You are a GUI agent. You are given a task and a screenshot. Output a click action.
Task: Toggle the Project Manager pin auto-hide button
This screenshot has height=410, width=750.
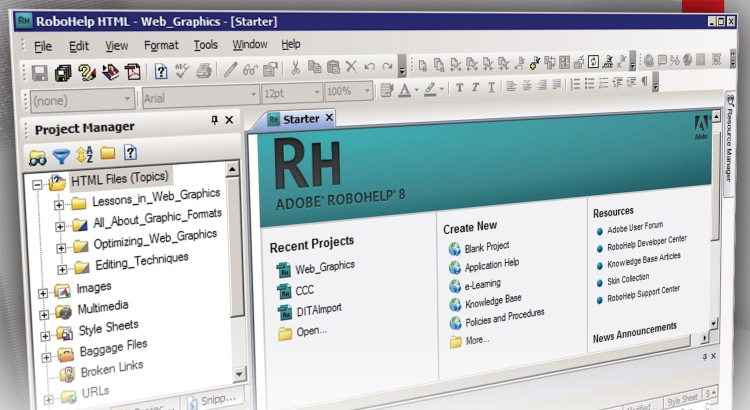pos(214,120)
